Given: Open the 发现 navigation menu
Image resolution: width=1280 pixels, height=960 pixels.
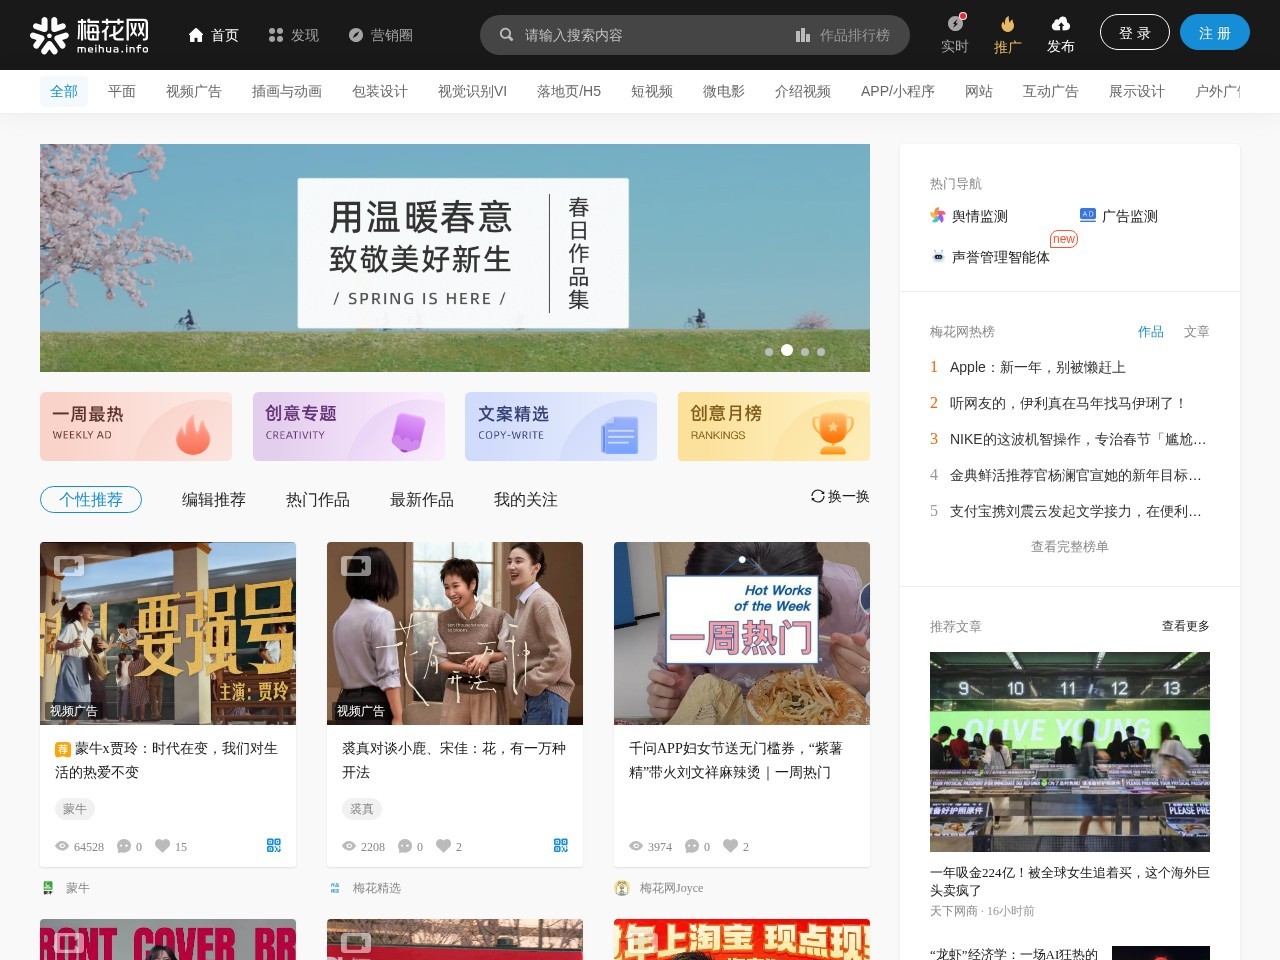Looking at the screenshot, I should [x=293, y=35].
